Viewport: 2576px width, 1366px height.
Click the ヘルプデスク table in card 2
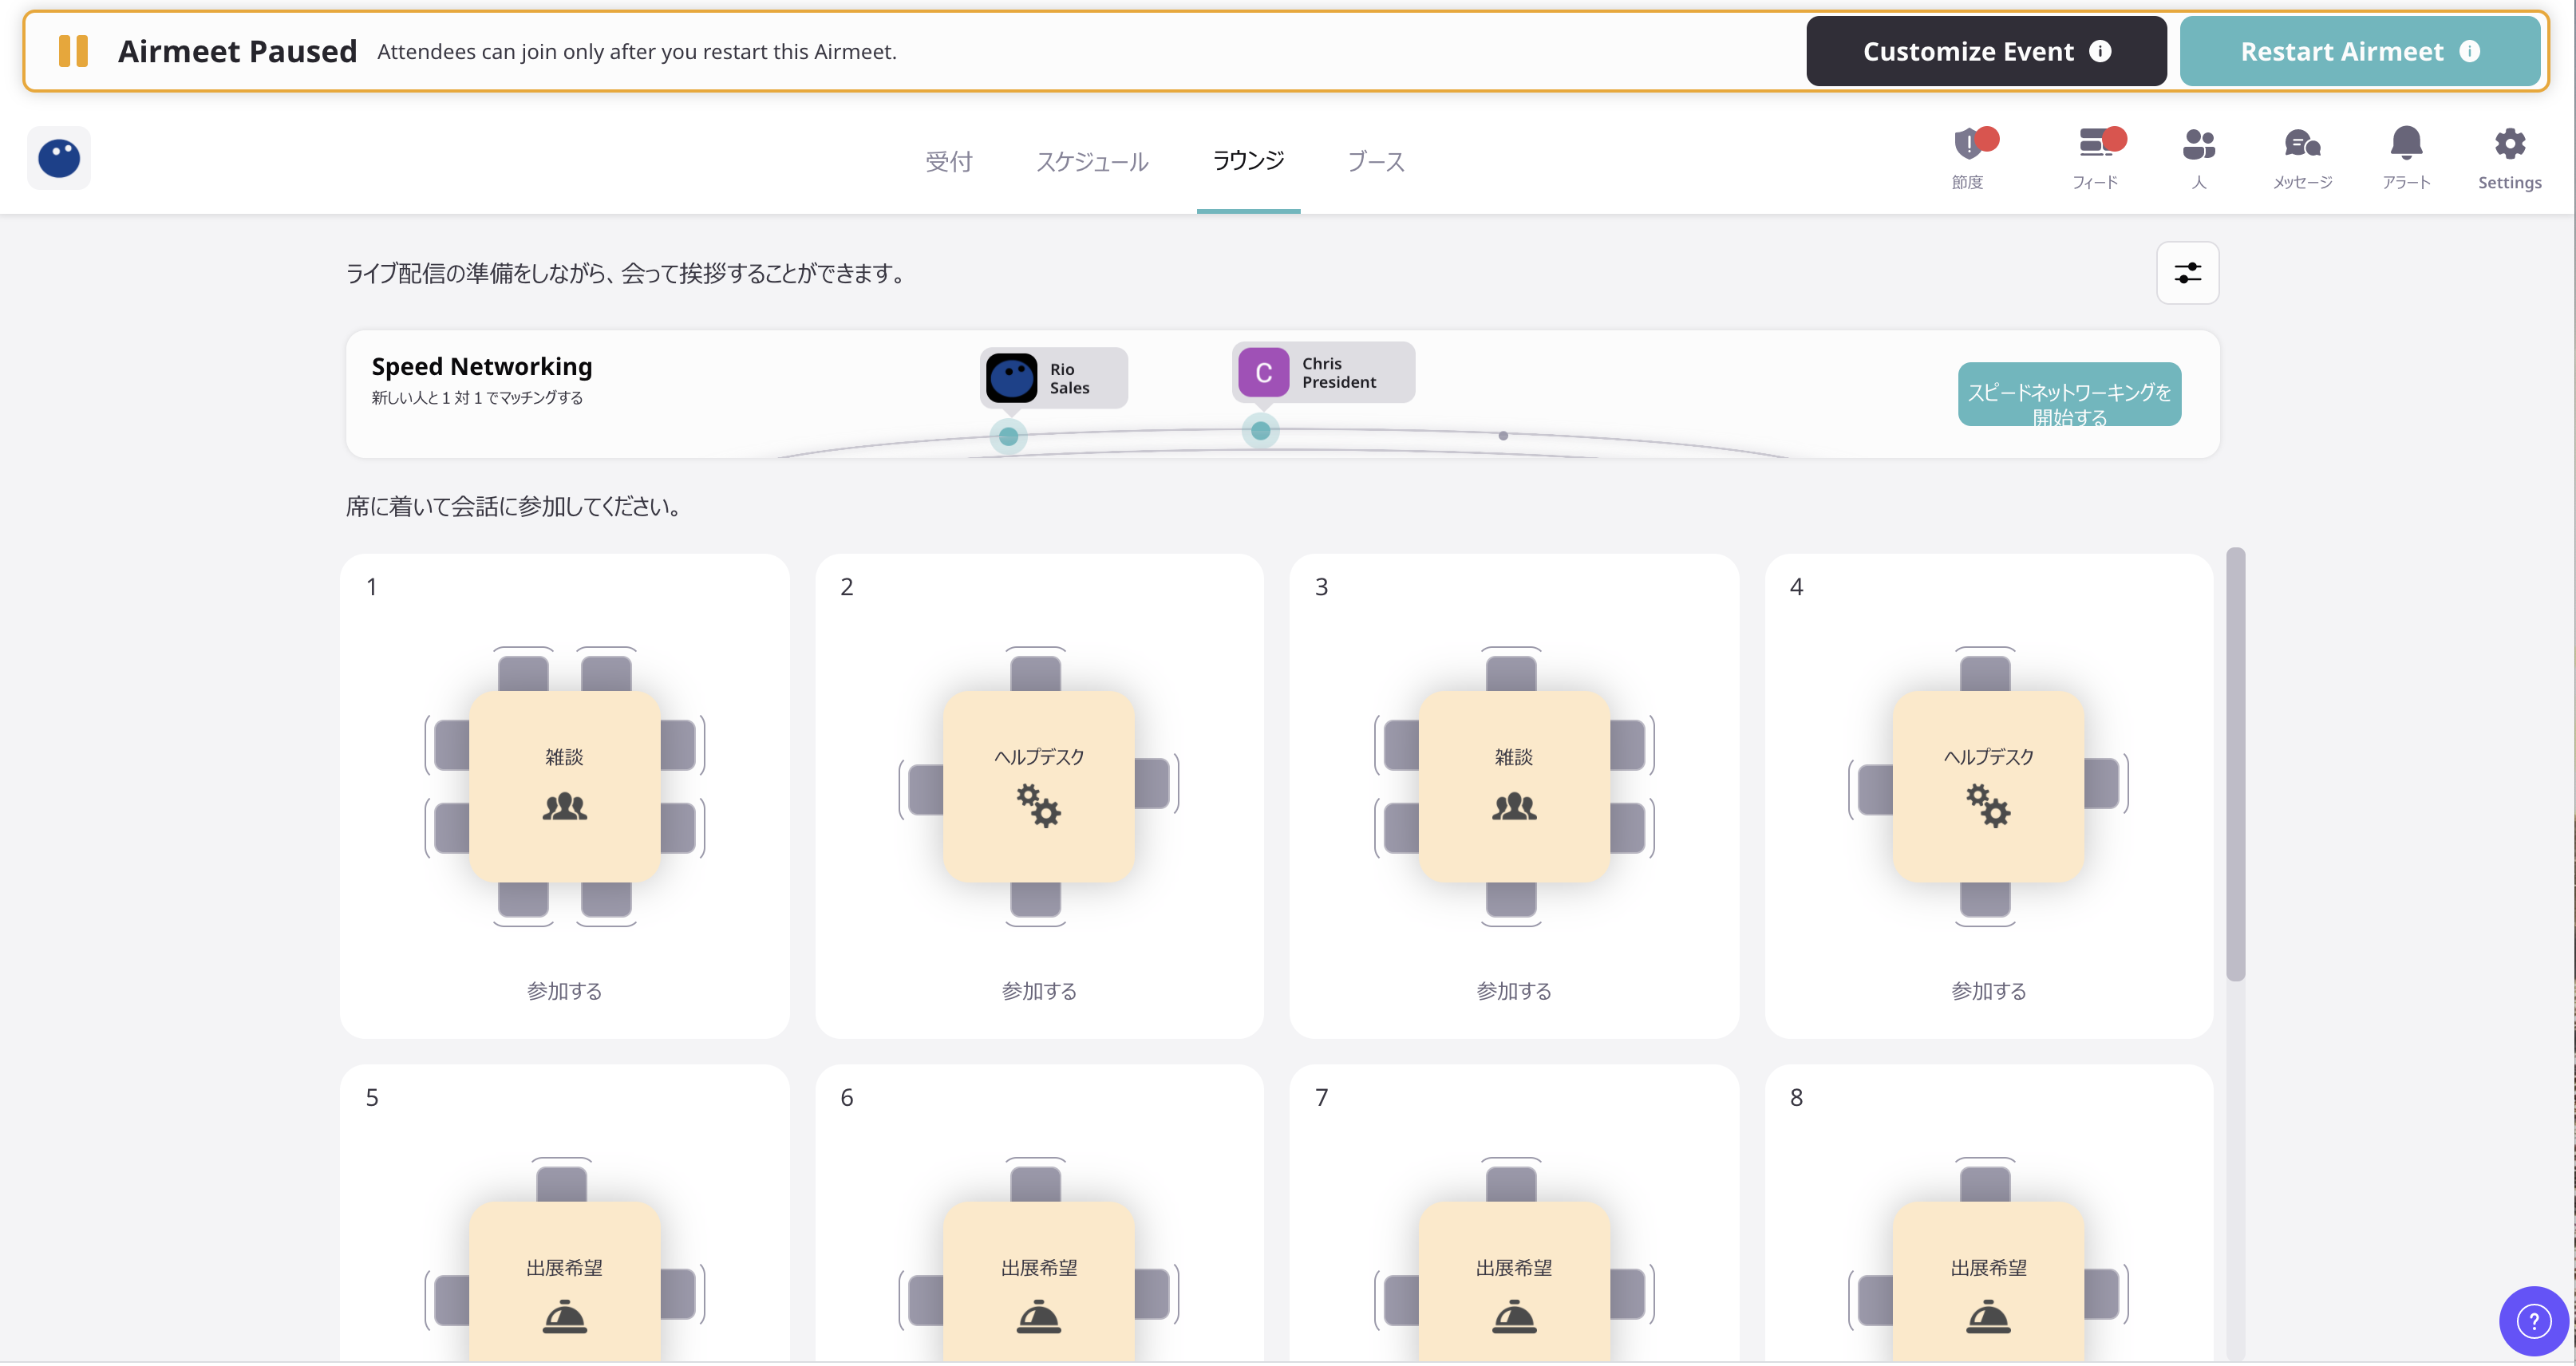1039,786
